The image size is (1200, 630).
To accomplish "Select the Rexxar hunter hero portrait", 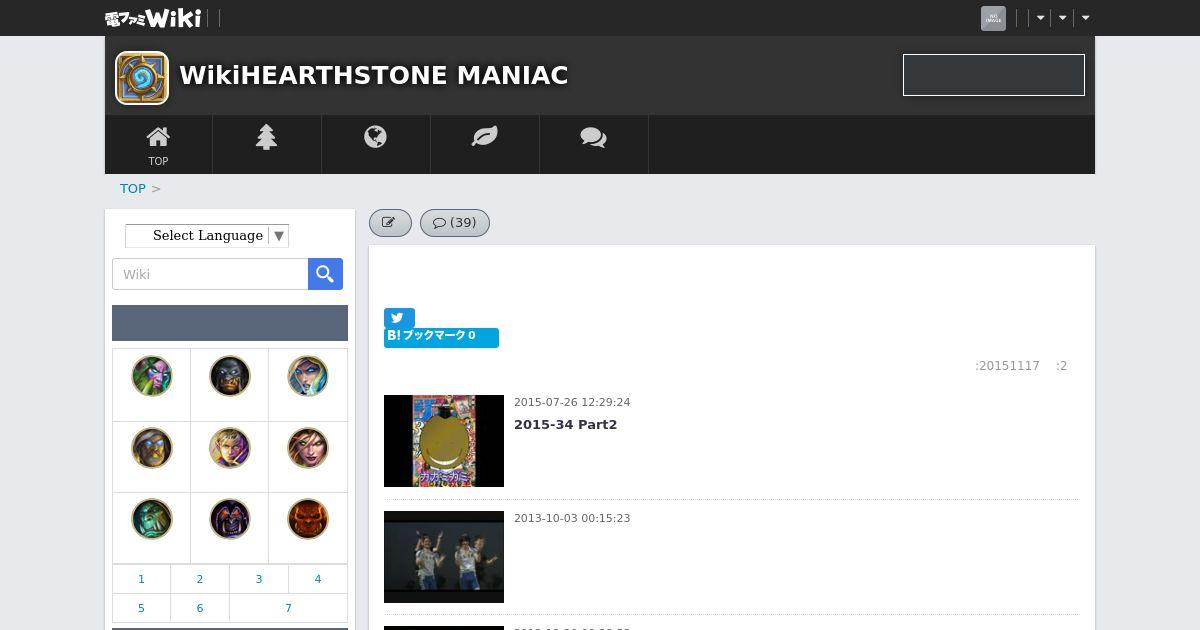I will (230, 376).
